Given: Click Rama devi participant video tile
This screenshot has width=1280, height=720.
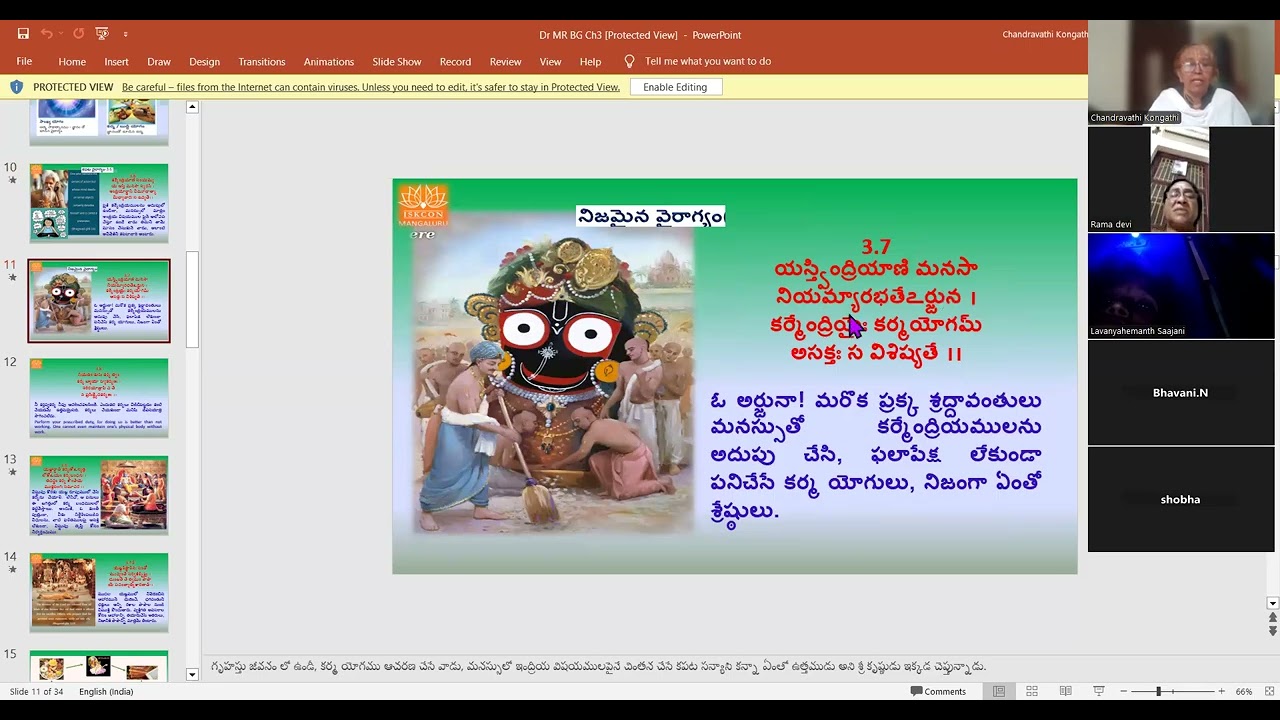Looking at the screenshot, I should pos(1181,179).
